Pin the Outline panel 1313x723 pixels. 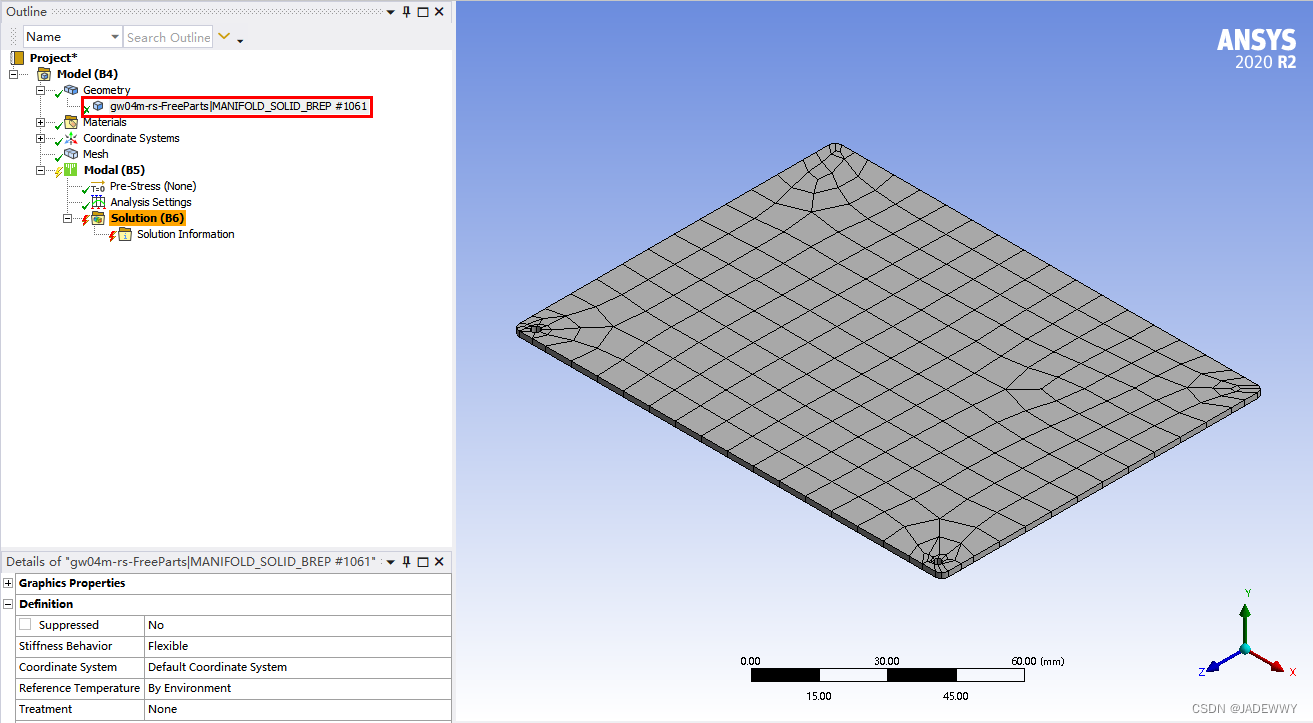(404, 11)
